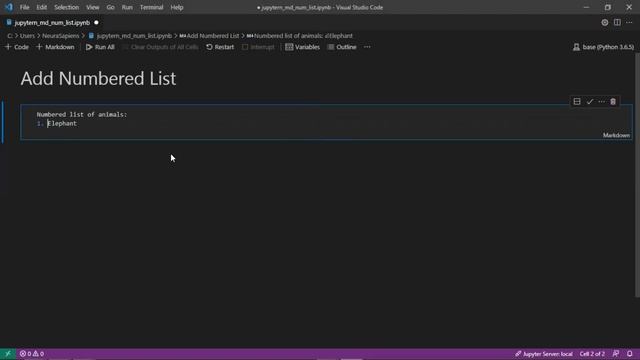Open the NeuraSapiens breadcrumb segment
The image size is (640, 360).
(60, 36)
